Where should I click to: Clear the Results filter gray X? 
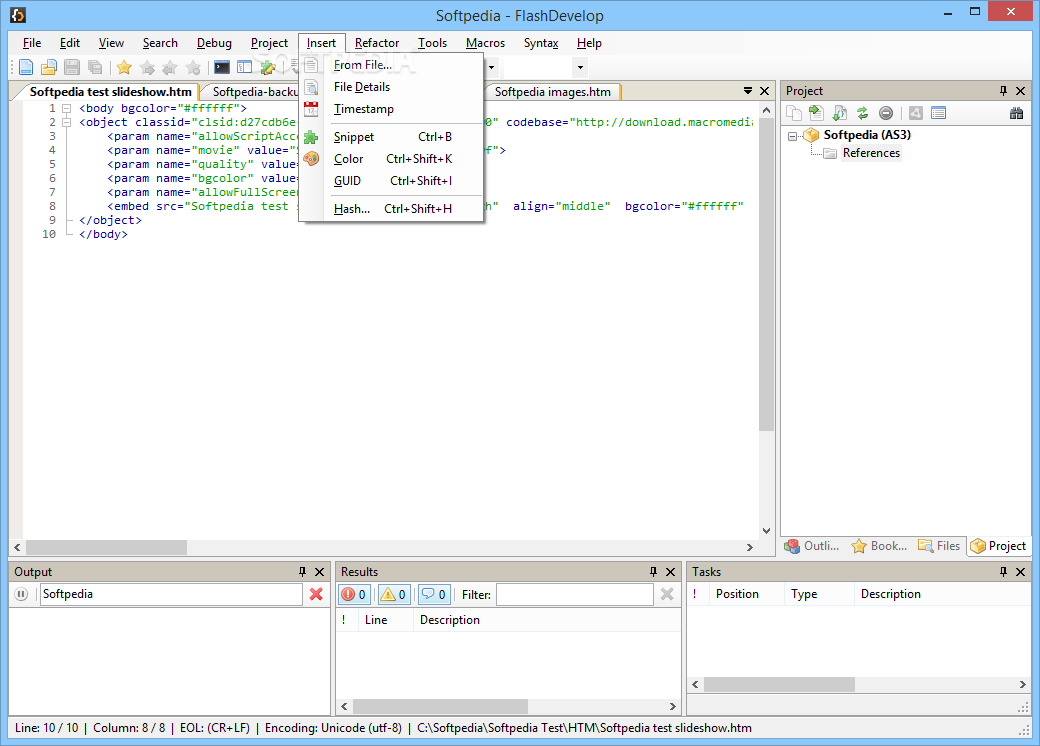(667, 594)
